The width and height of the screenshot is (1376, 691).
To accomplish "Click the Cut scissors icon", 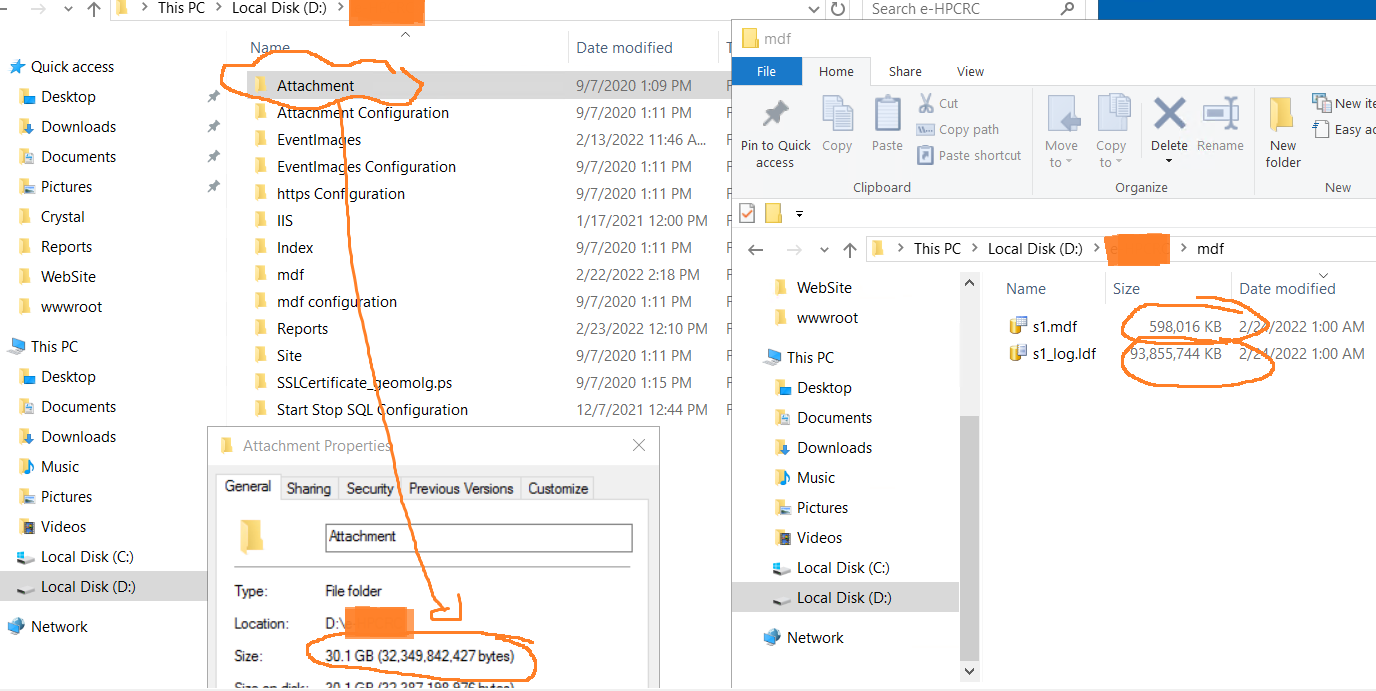I will tap(926, 103).
